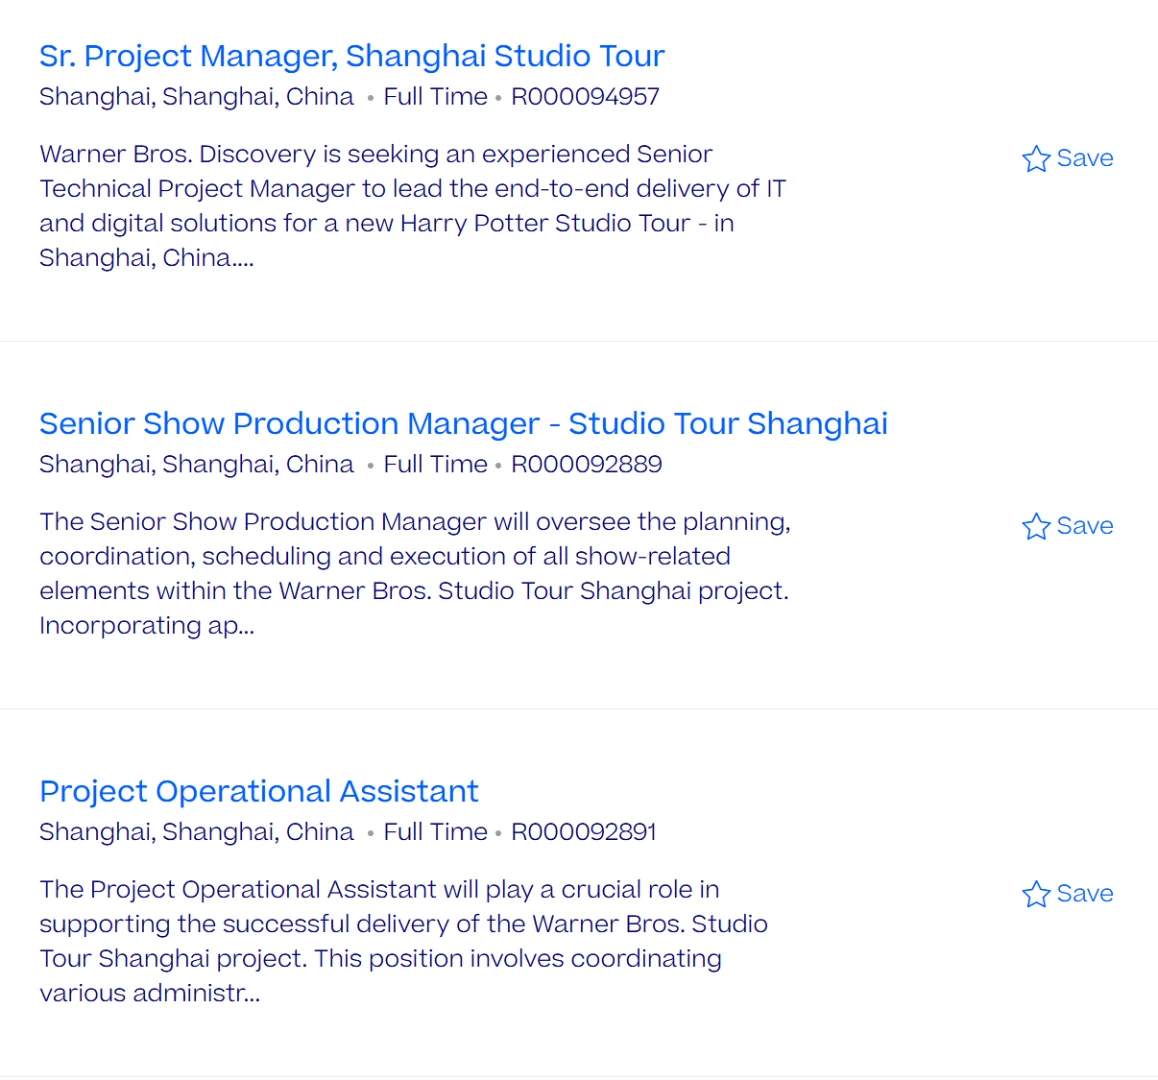Click Full Time label next to R000092891

(435, 832)
